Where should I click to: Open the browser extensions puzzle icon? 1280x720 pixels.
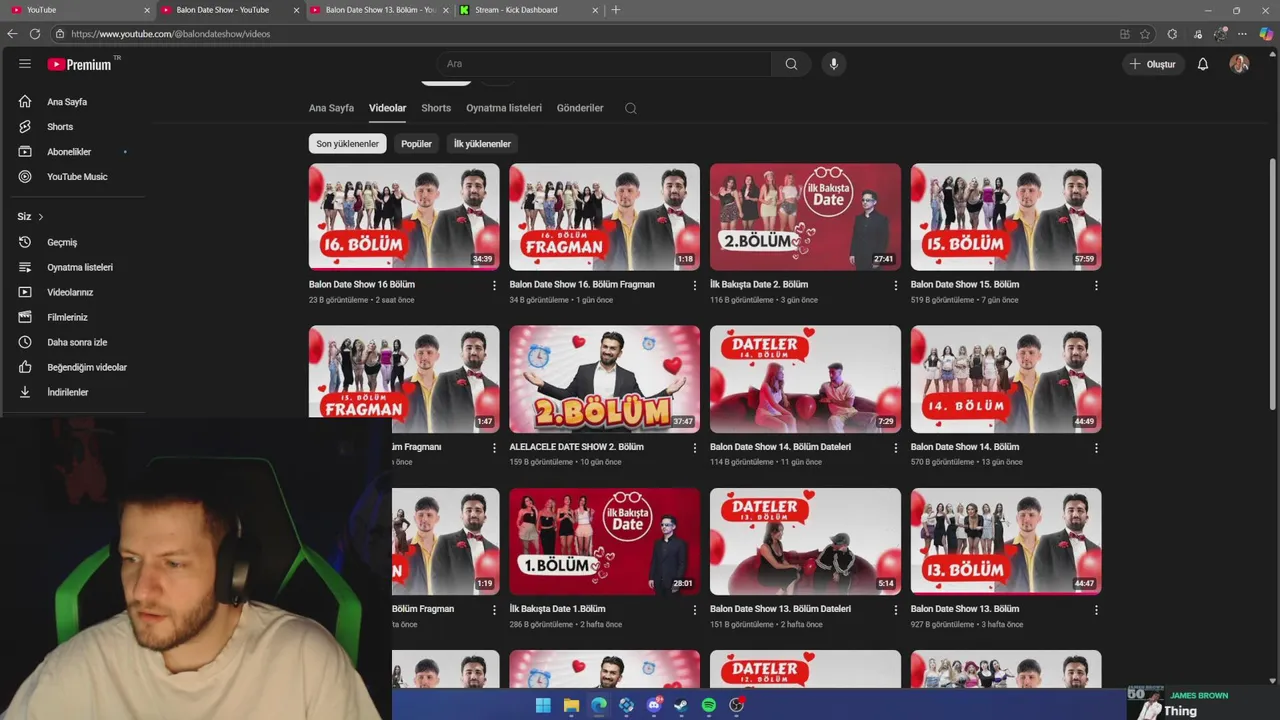click(x=1172, y=34)
